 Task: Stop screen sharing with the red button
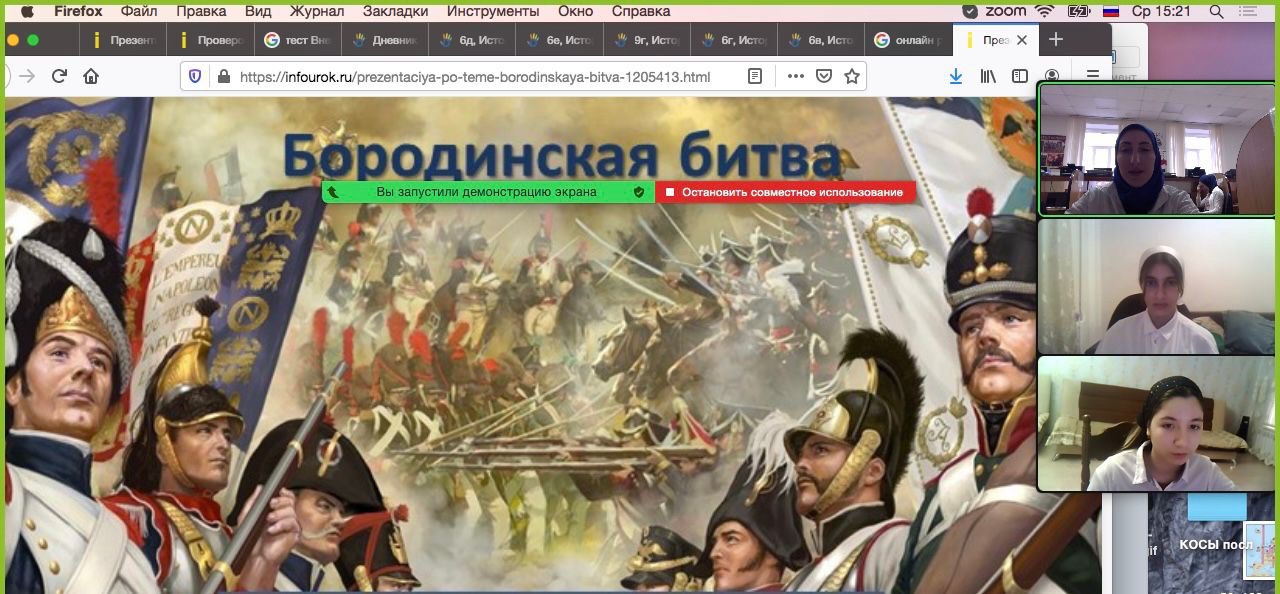coord(785,192)
